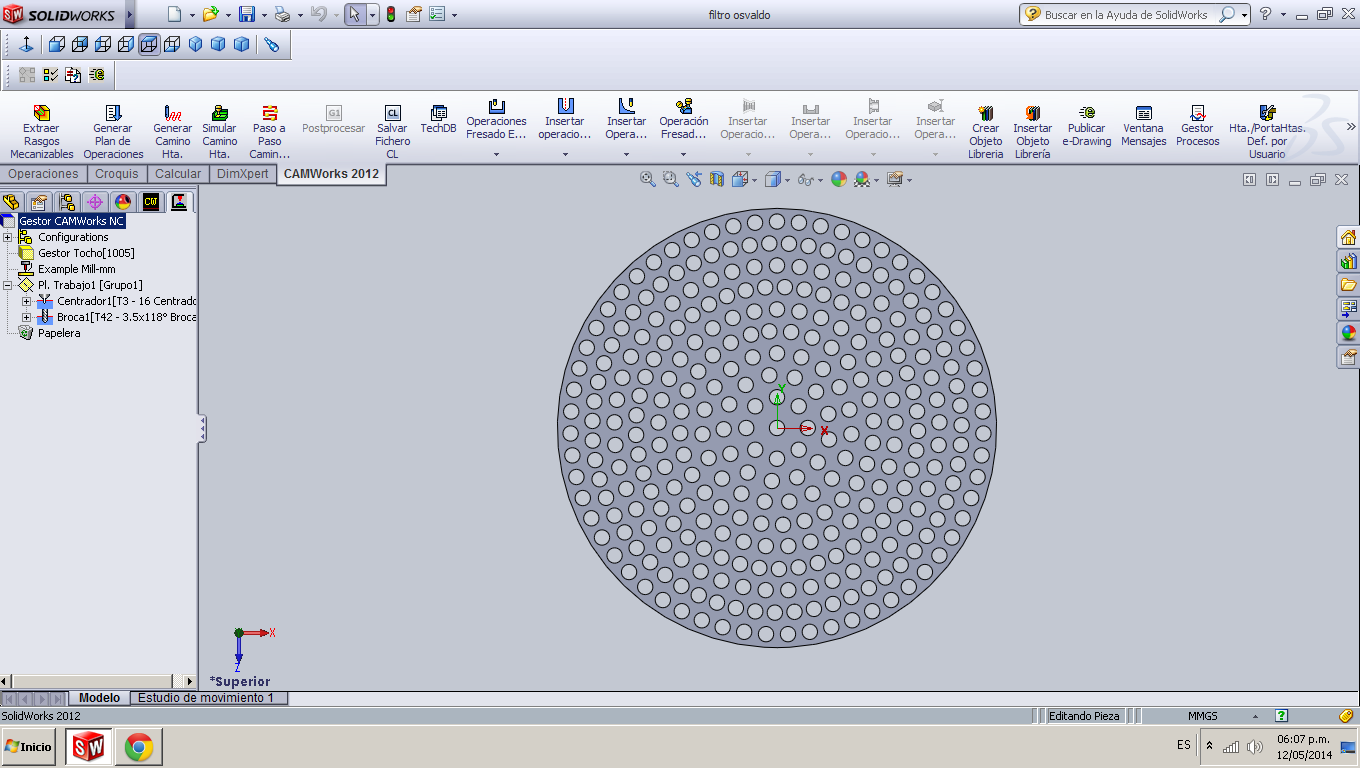Open Gestor Procesos

[1197, 125]
